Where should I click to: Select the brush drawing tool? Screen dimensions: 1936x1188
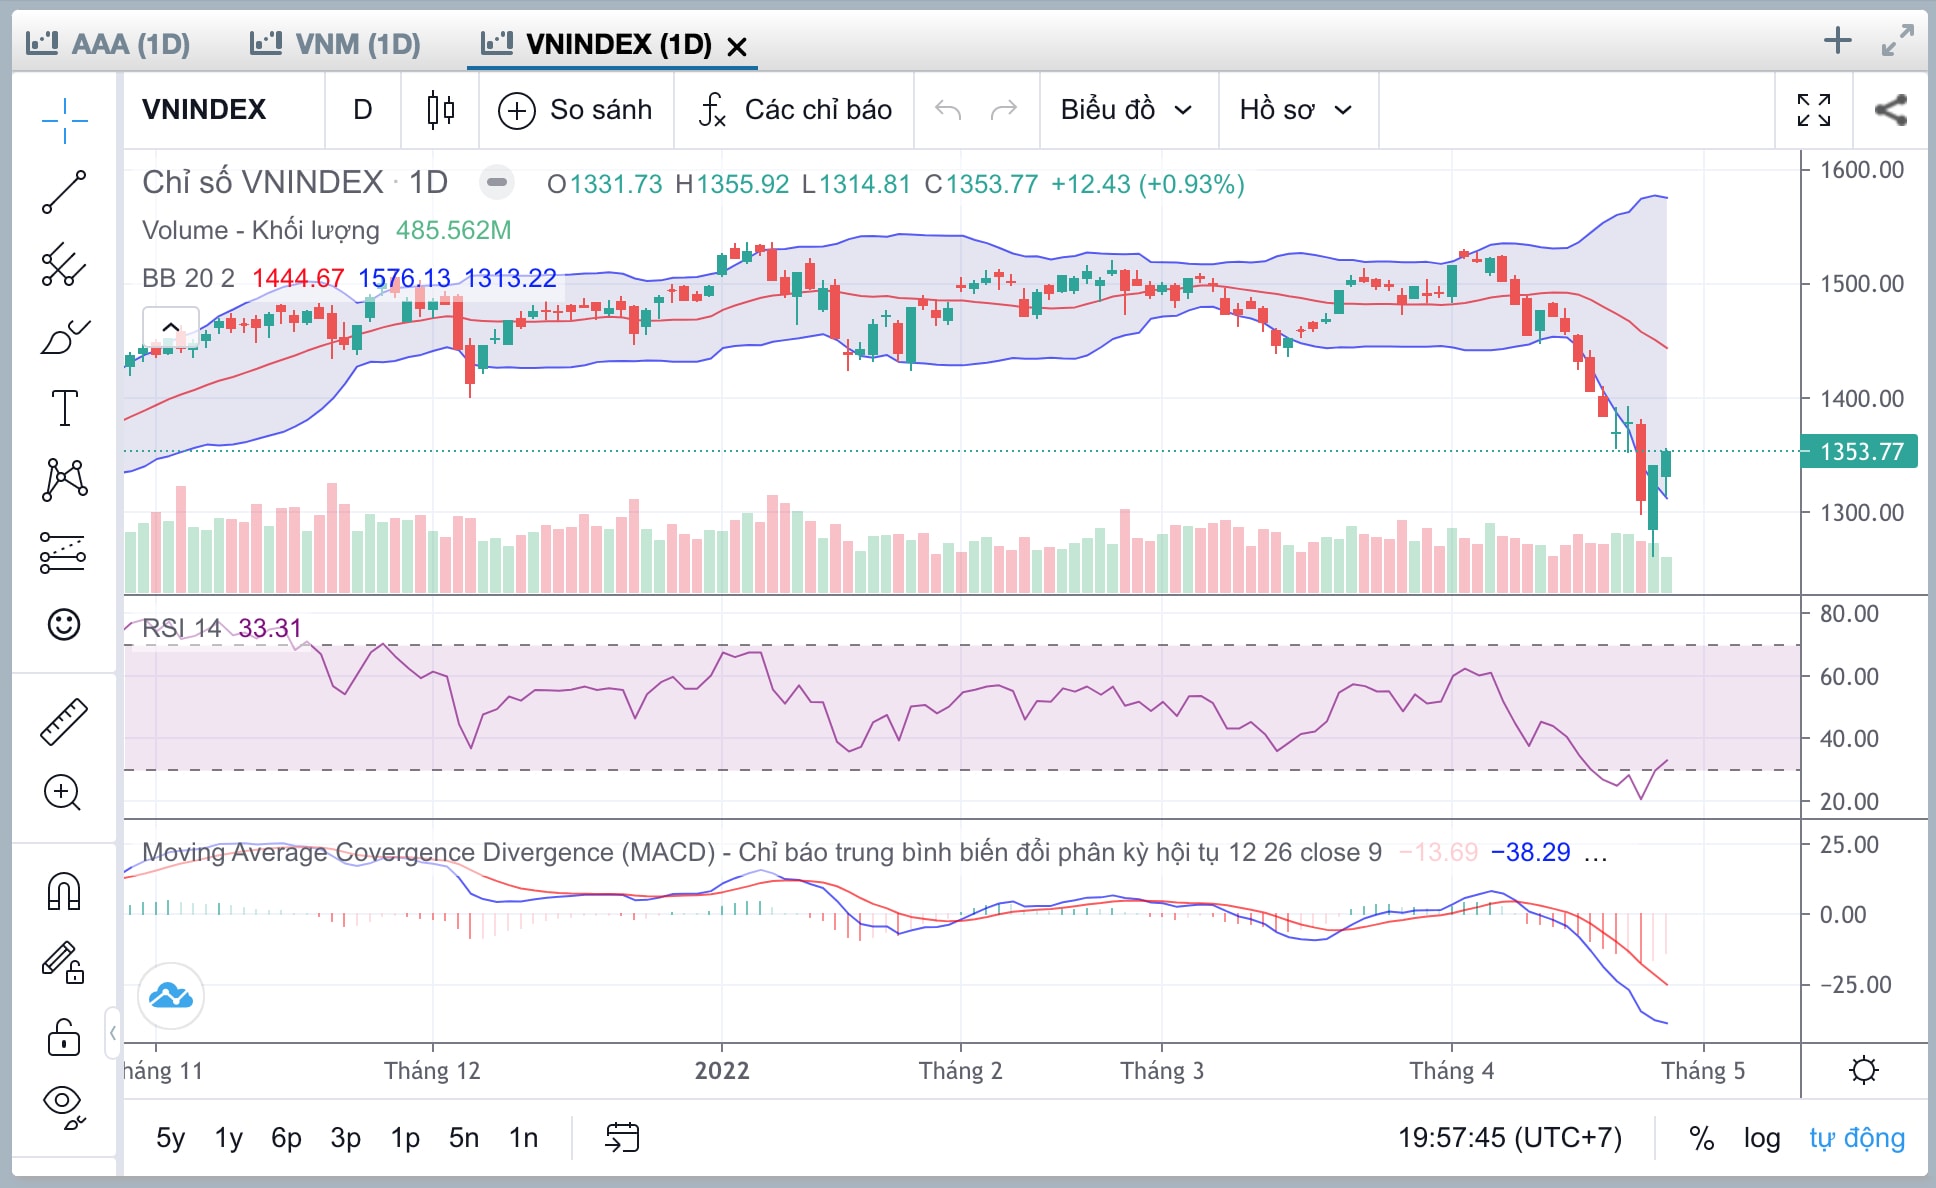64,337
